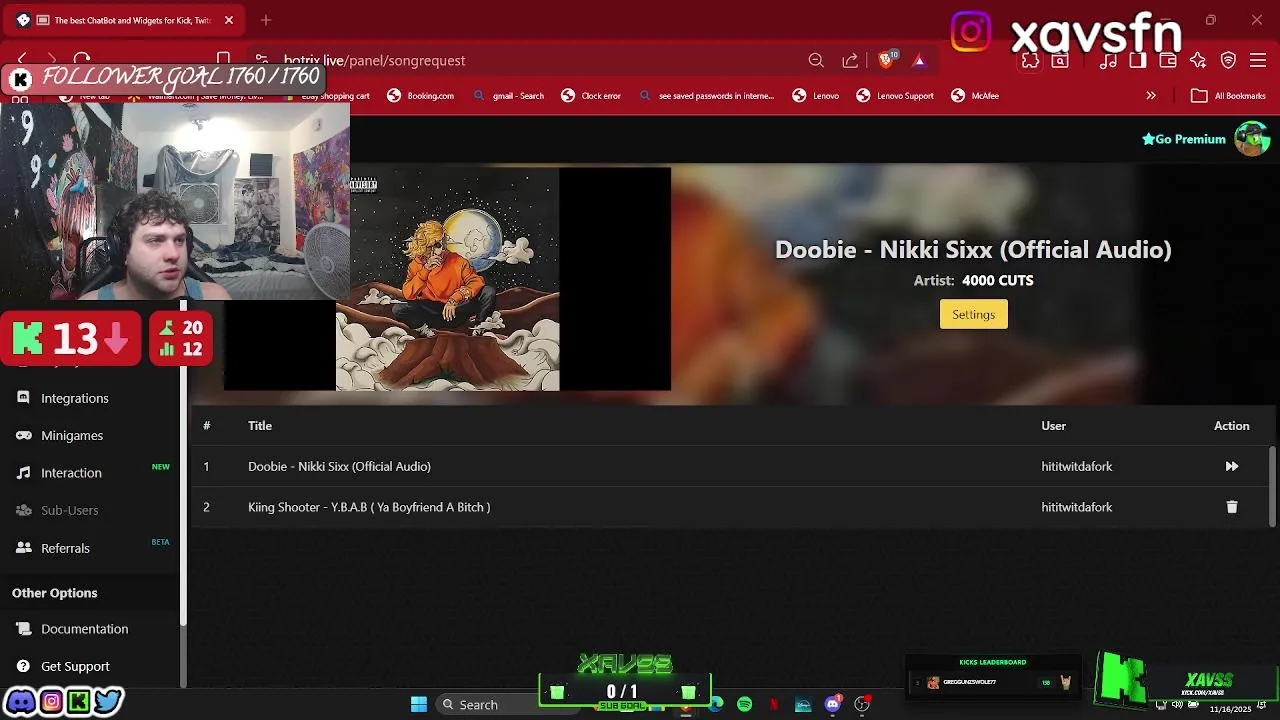Screen dimensions: 1280x720
Task: Toggle the browser sidebar panel
Action: pos(1137,60)
